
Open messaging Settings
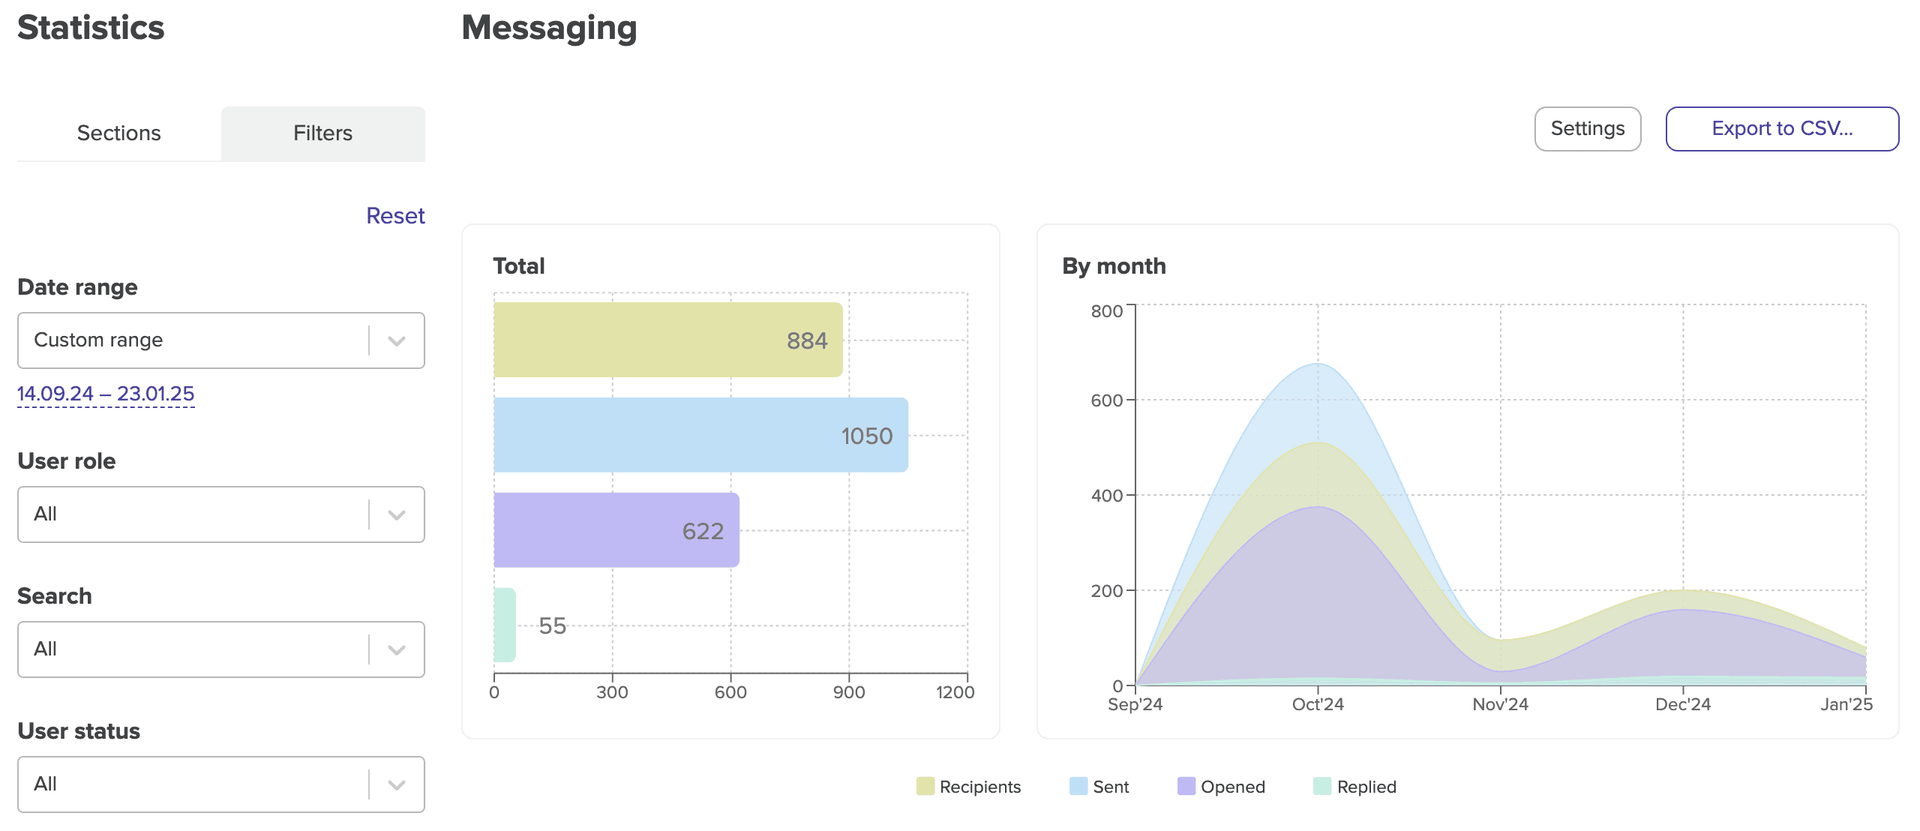(1587, 129)
